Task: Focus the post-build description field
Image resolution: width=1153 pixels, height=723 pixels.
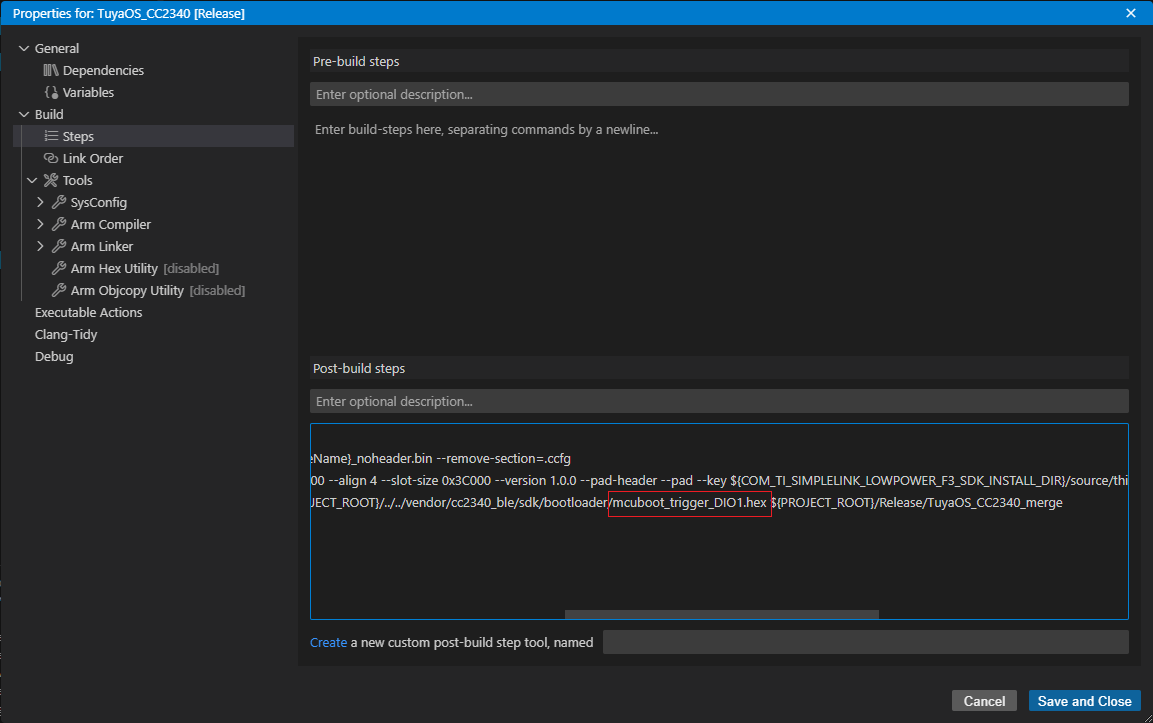Action: (x=719, y=401)
